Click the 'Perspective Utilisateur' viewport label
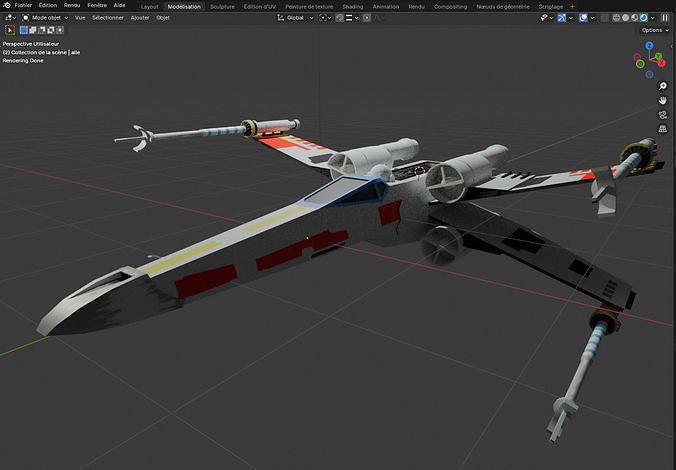The image size is (676, 470). [31, 44]
